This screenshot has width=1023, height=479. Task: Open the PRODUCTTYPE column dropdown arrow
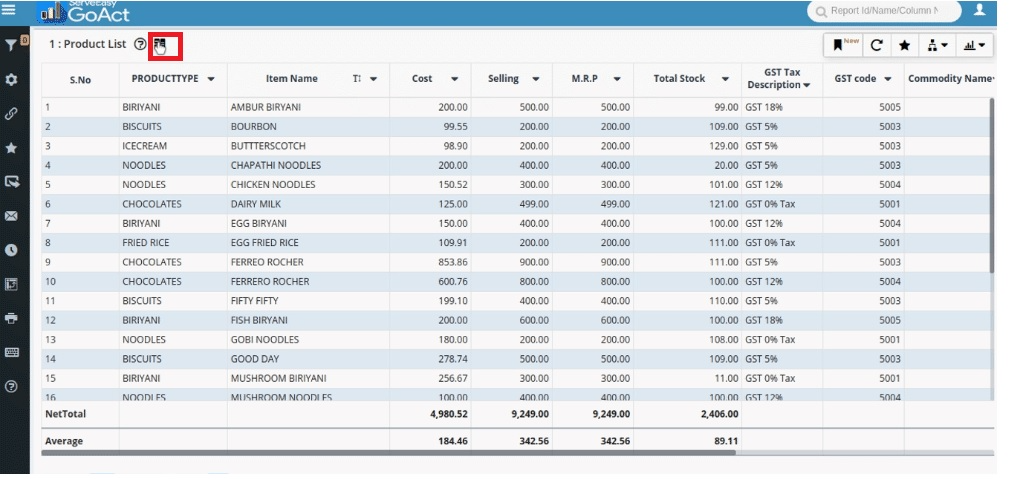coord(211,79)
